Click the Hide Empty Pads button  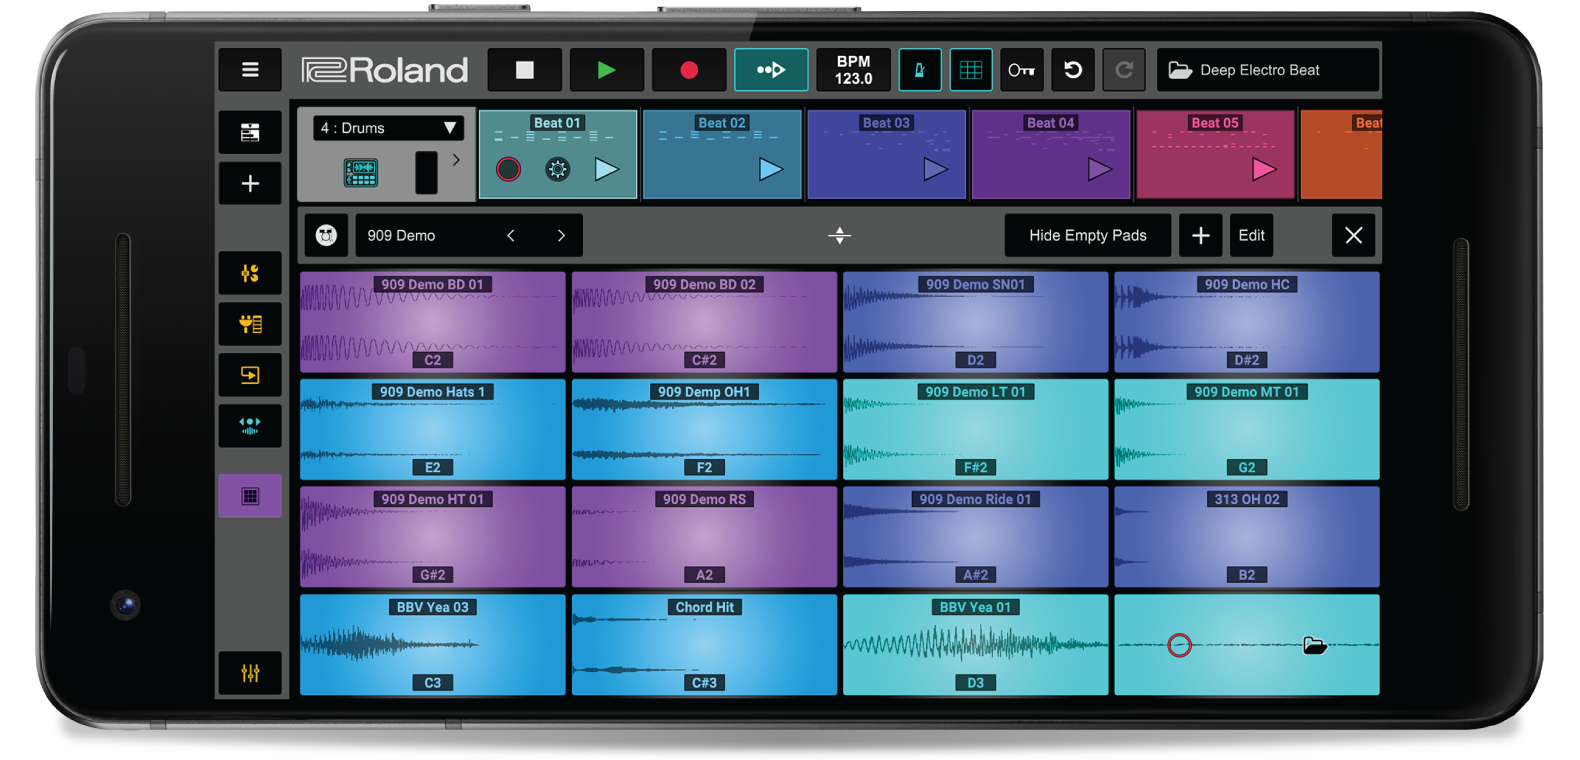click(1088, 235)
